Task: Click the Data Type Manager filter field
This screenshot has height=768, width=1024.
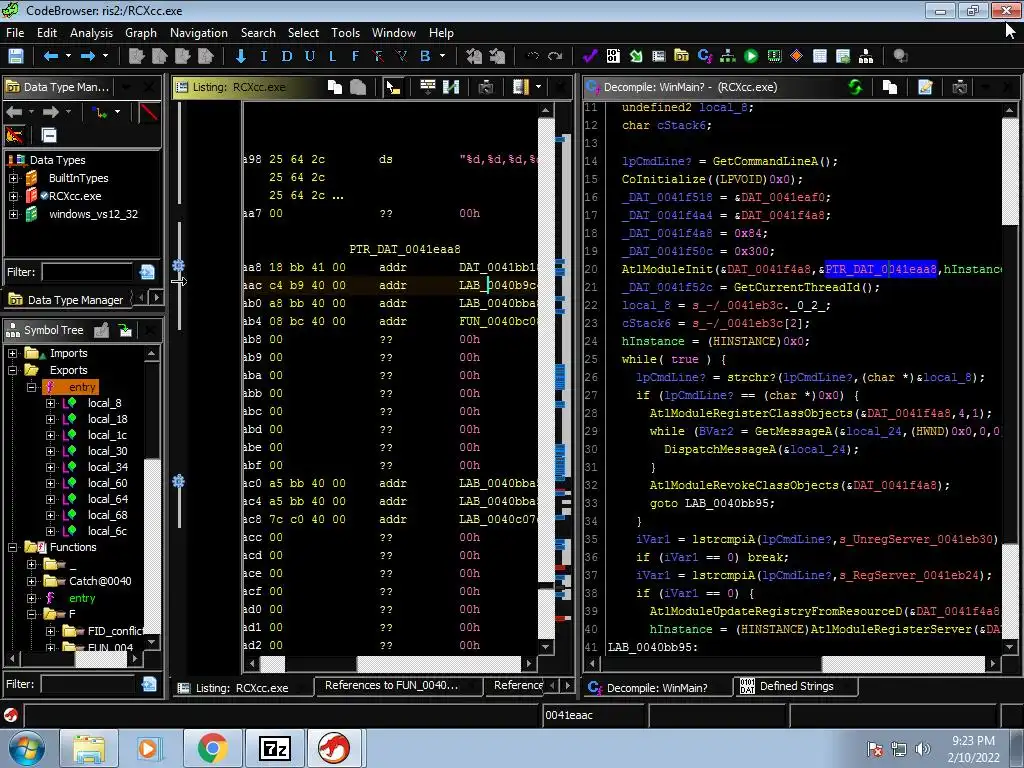Action: click(x=87, y=272)
